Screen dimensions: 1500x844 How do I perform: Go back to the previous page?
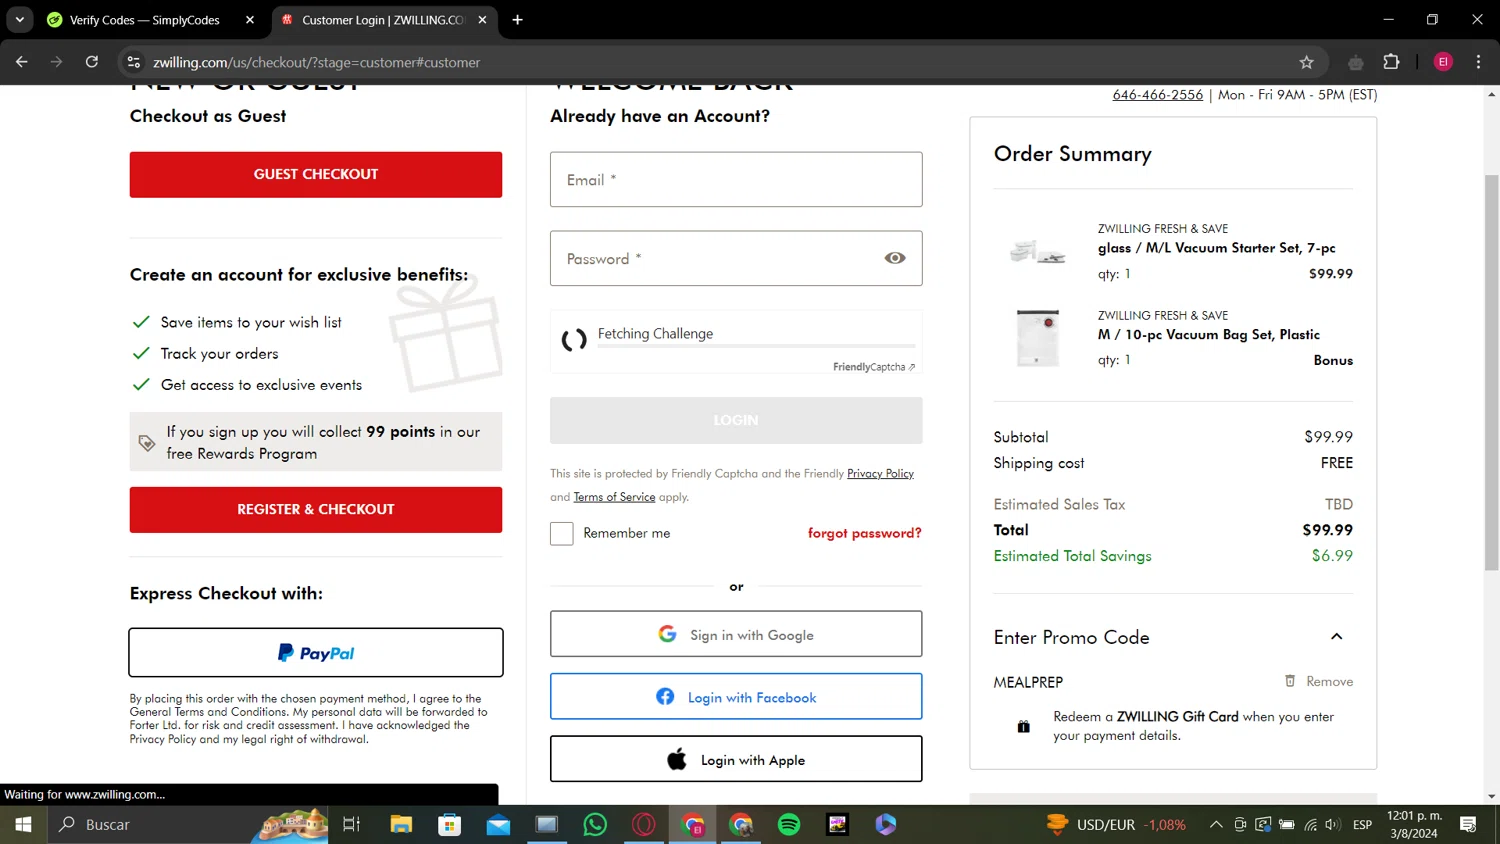click(x=22, y=62)
